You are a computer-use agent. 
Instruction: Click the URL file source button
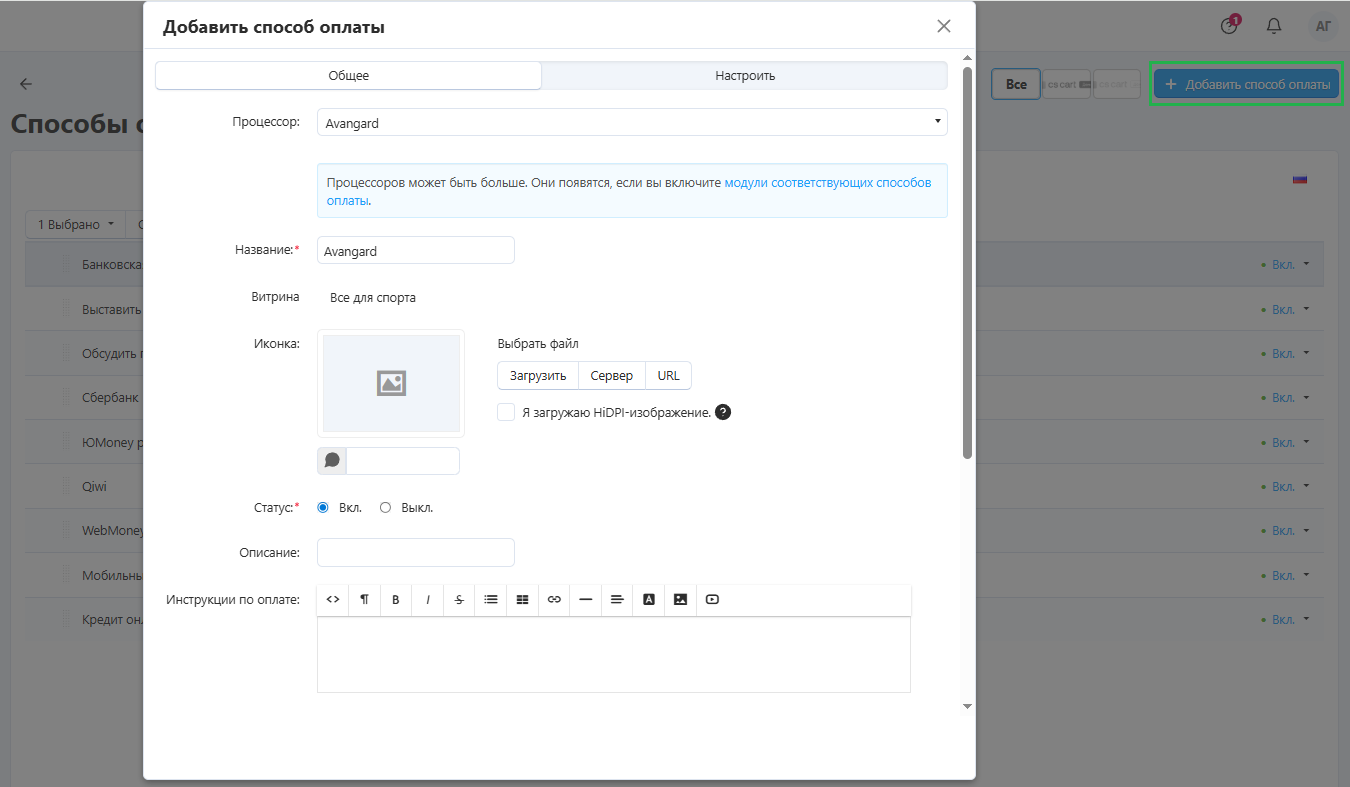[669, 376]
